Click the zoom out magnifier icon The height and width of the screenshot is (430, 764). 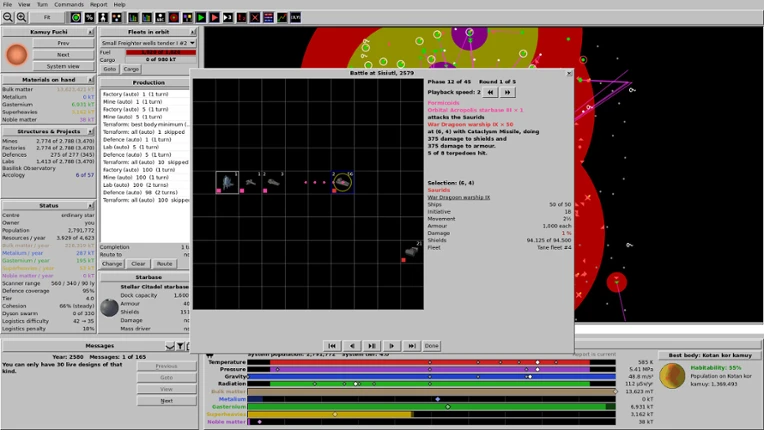[x=8, y=18]
